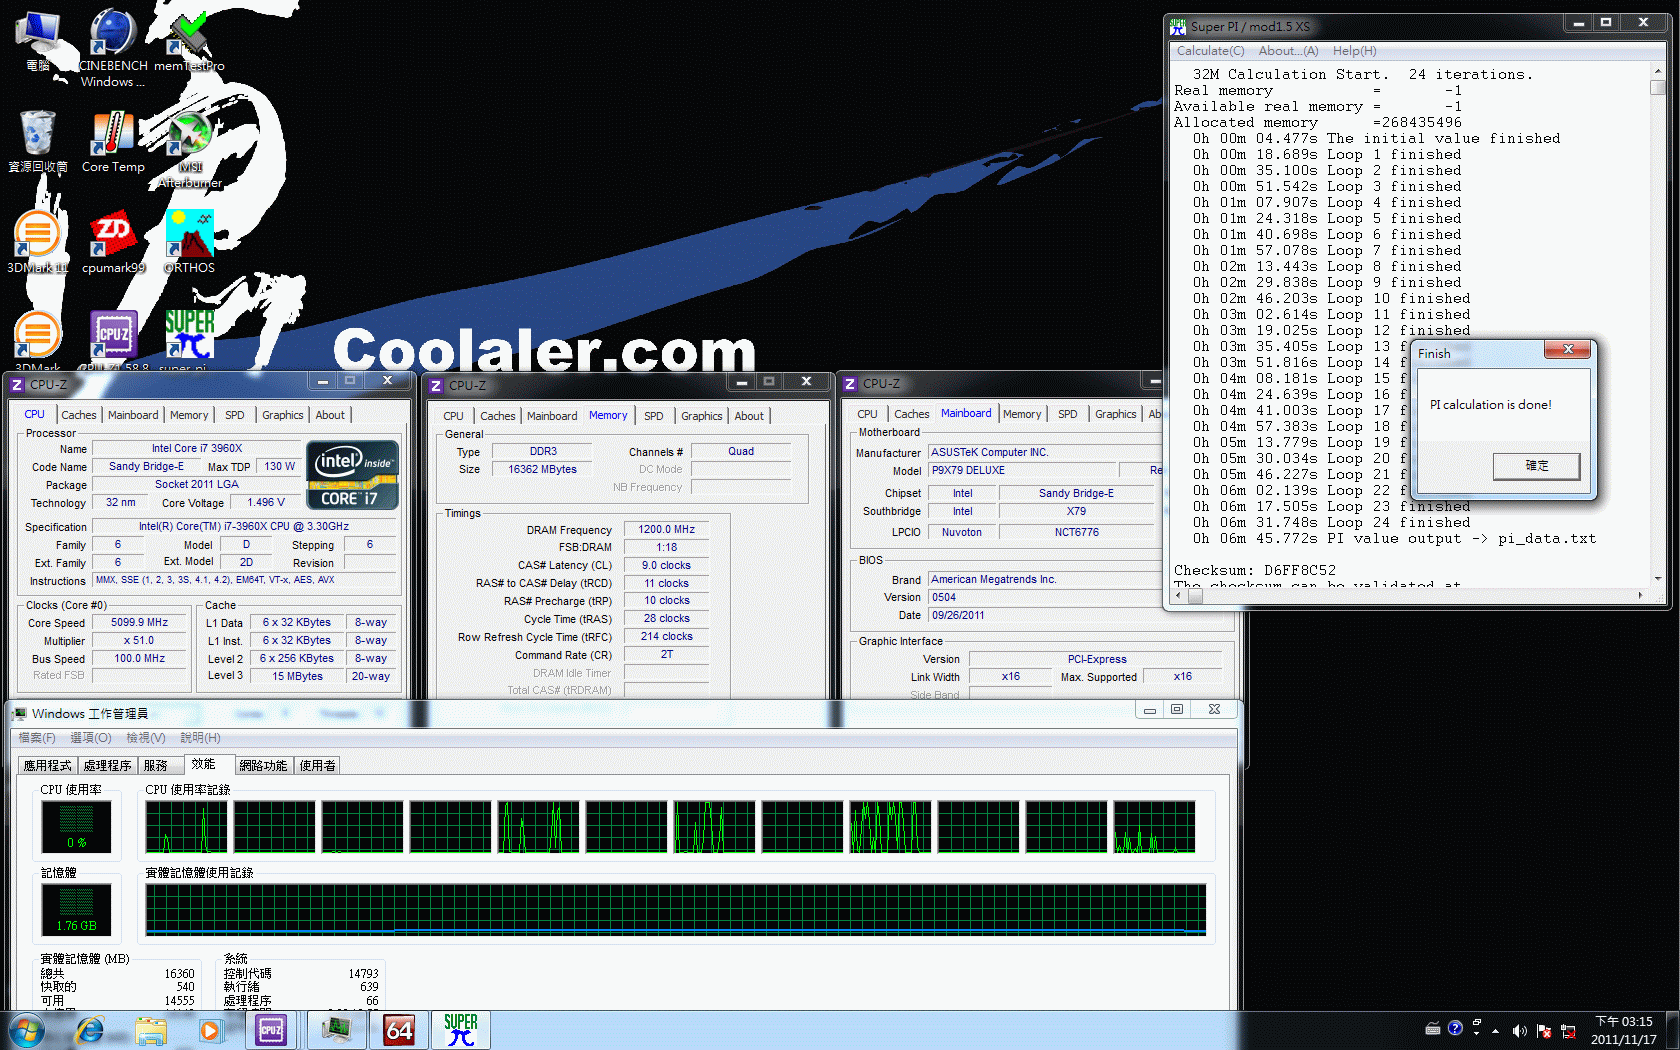1680x1050 pixels.
Task: Open the SPD tab in middle CPU-Z
Action: point(654,416)
